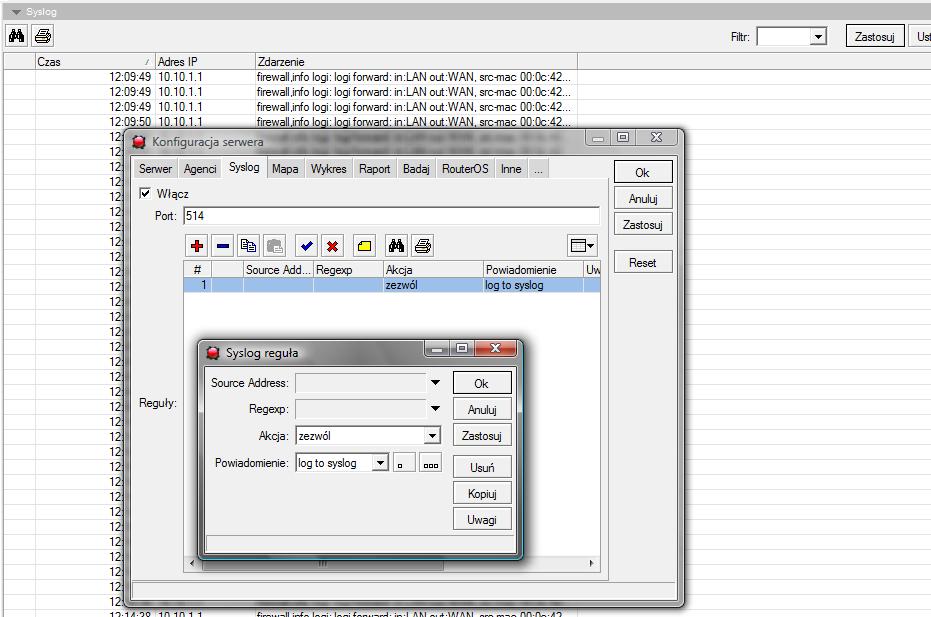The height and width of the screenshot is (617, 931).
Task: Click Zastosuj next to the Filtr field
Action: click(x=875, y=36)
